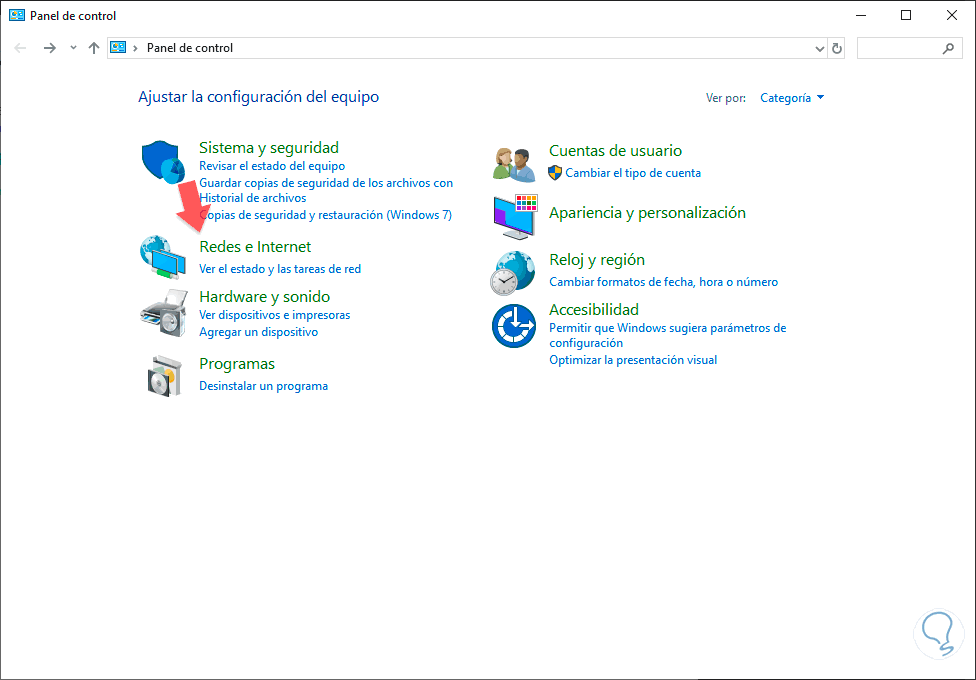Click Ver el estado y las tareas de red
This screenshot has width=976, height=680.
pyautogui.click(x=280, y=269)
